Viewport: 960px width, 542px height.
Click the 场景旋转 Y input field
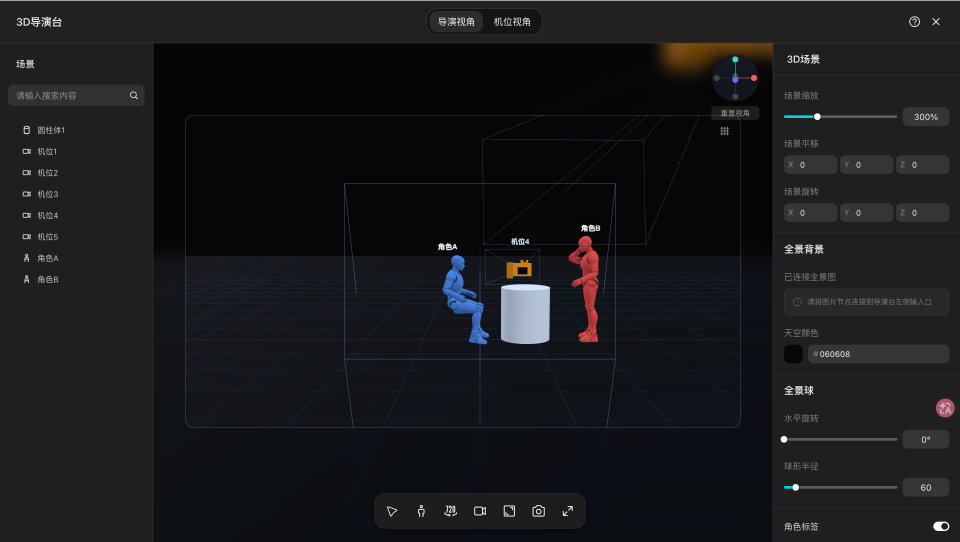[866, 213]
